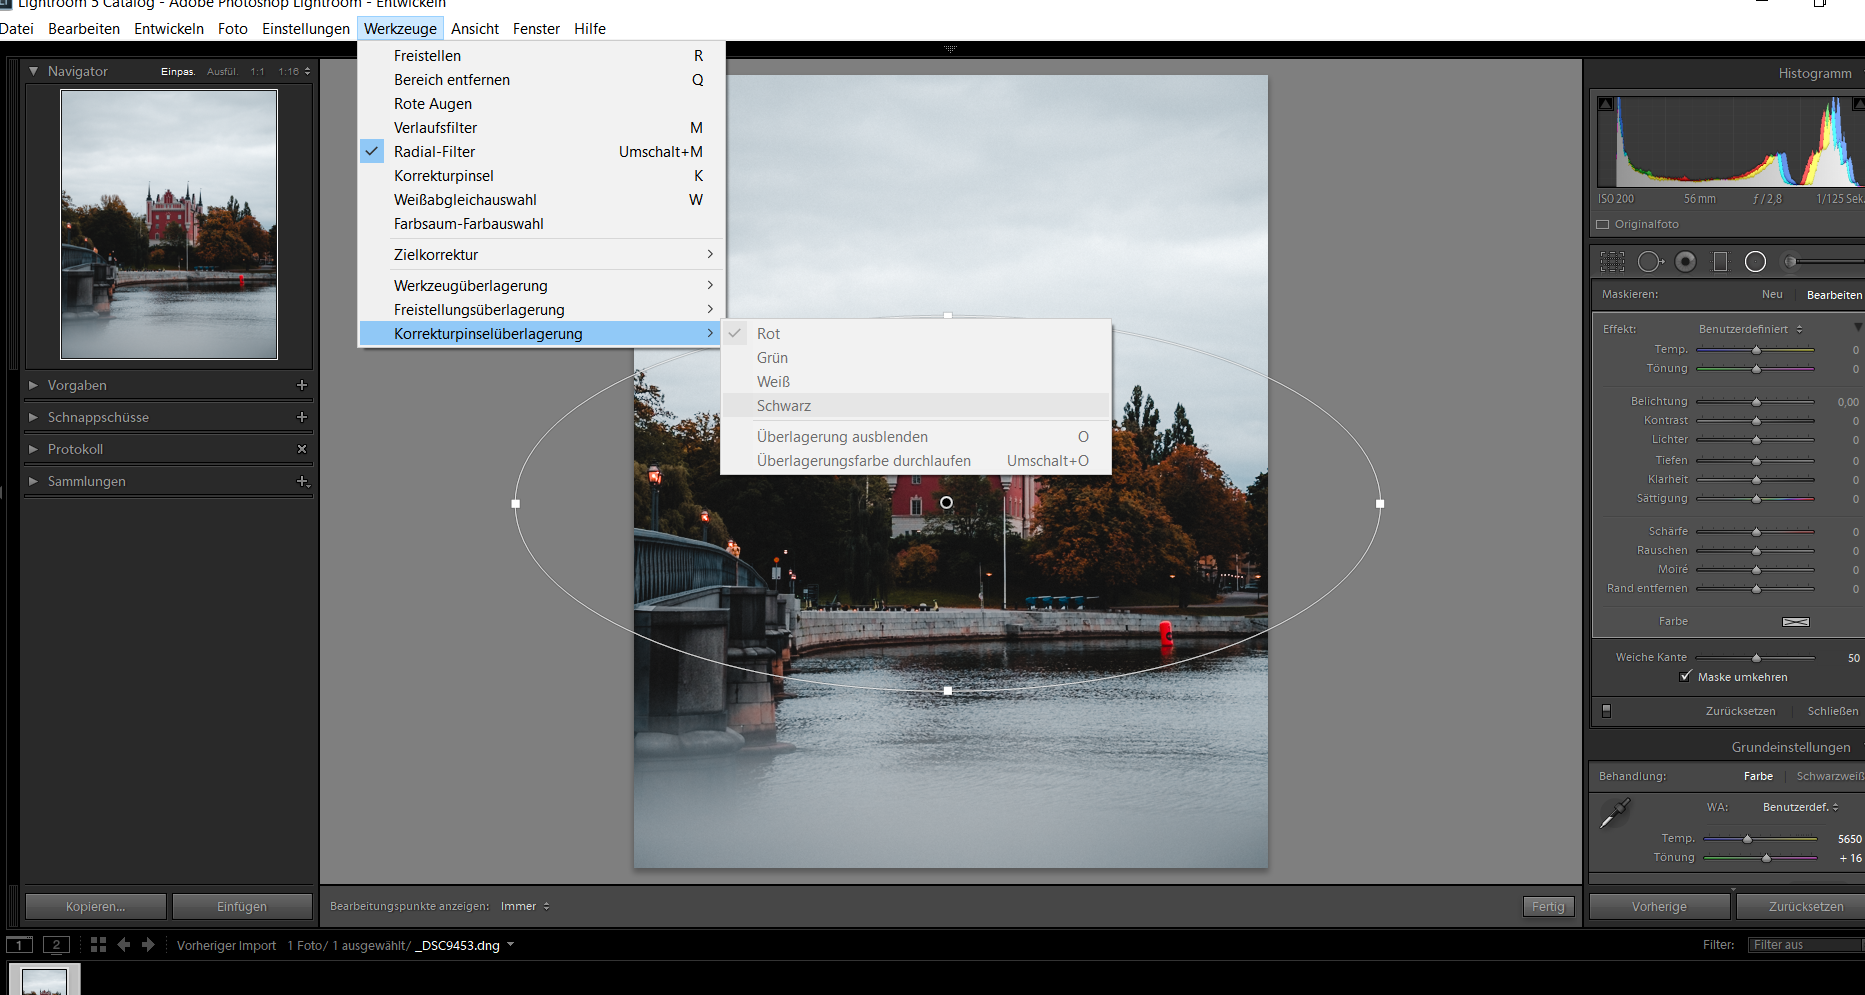Activate the Verlaufsfilter graduated filter icon

[1721, 261]
